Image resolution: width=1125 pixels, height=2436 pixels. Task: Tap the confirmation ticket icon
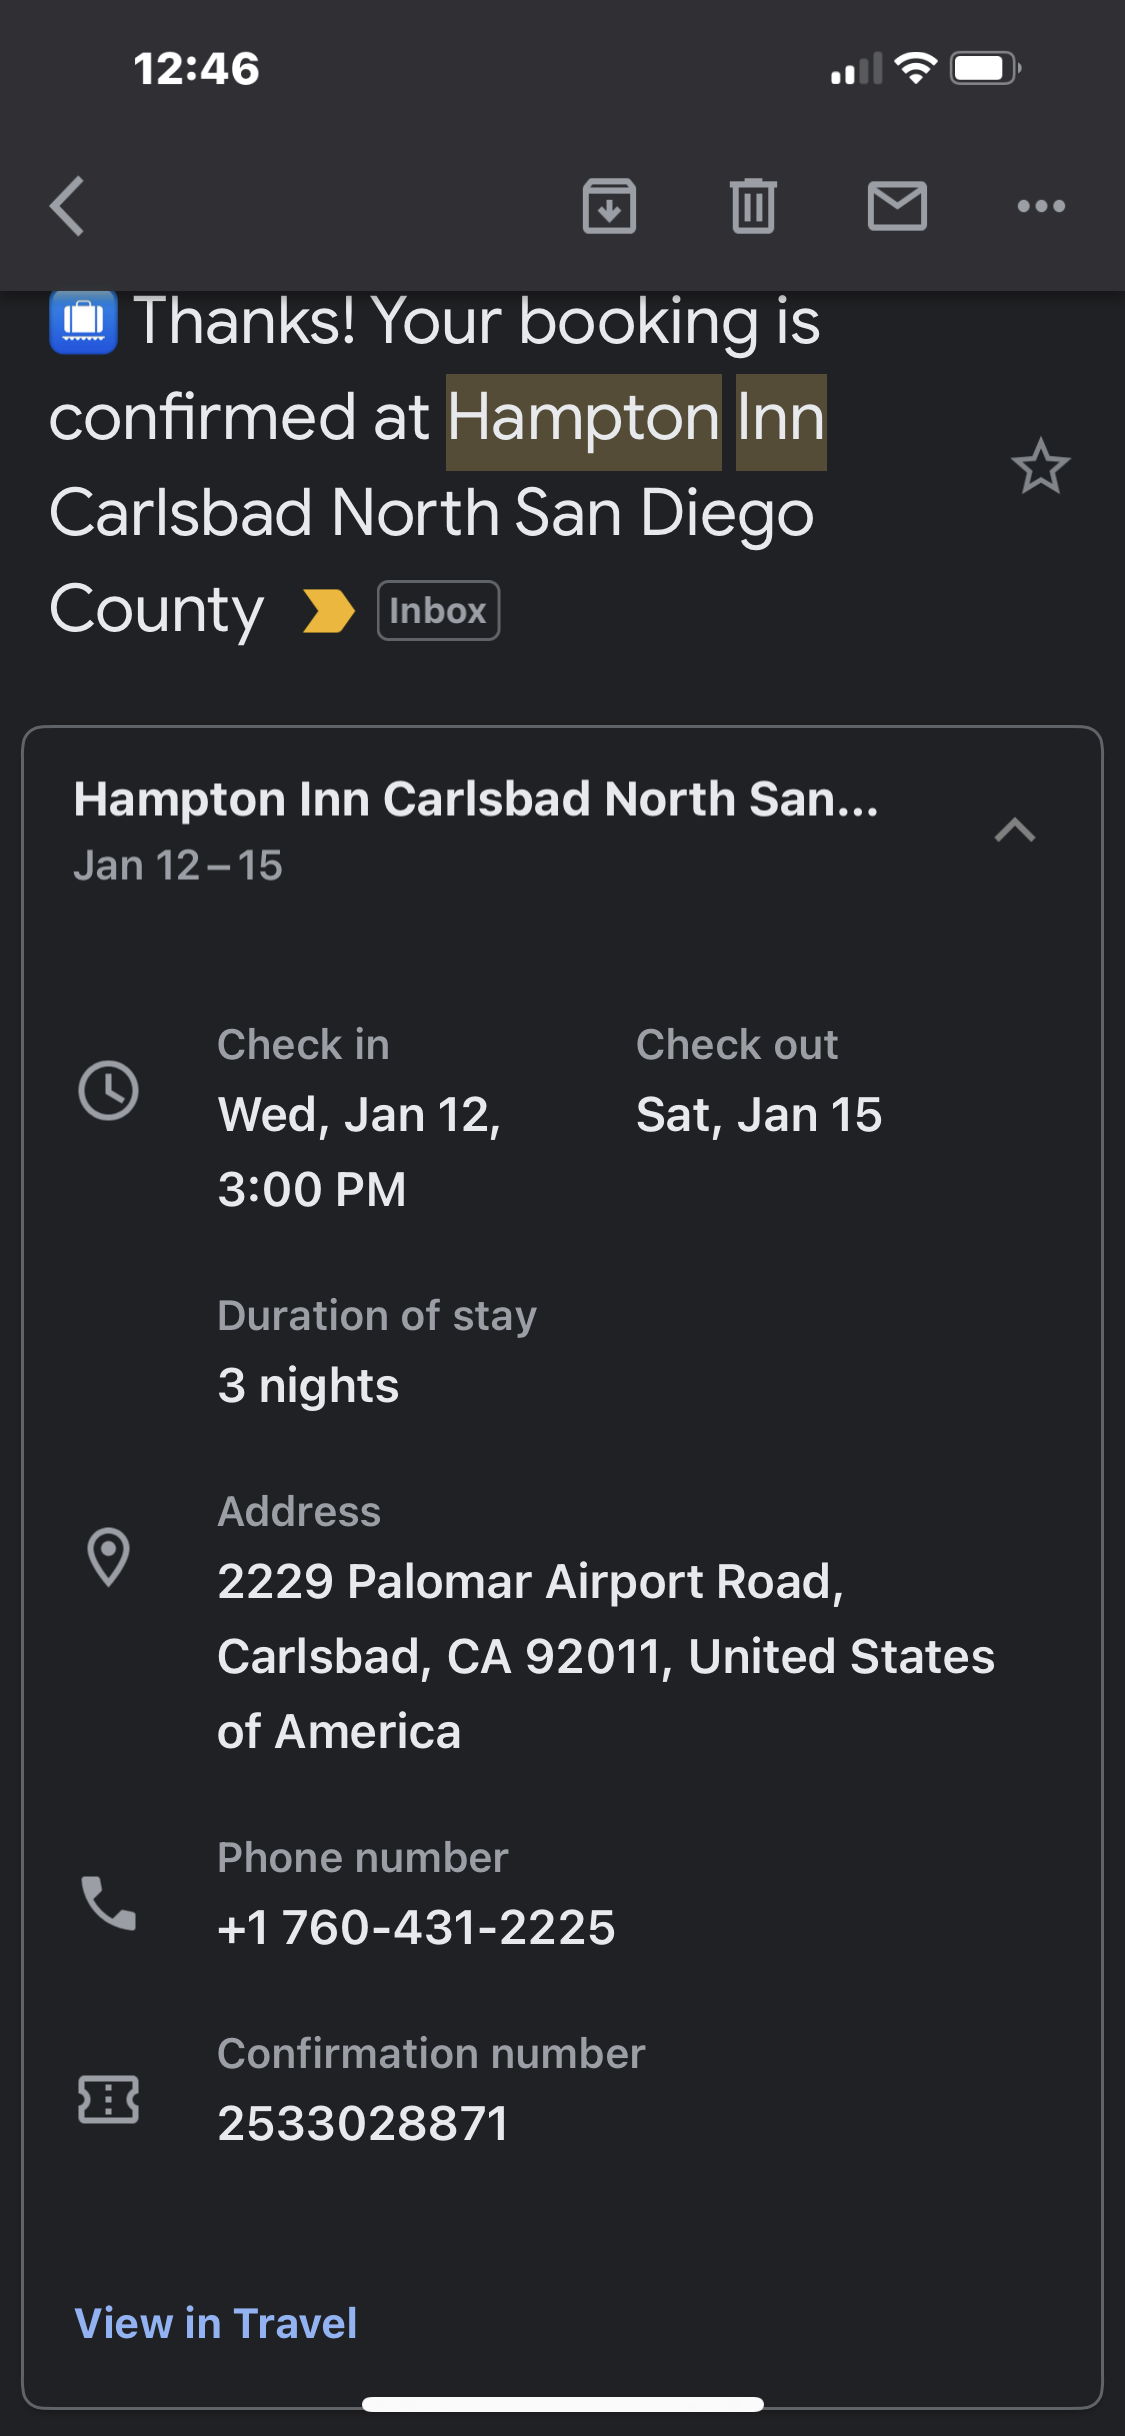tap(108, 2098)
